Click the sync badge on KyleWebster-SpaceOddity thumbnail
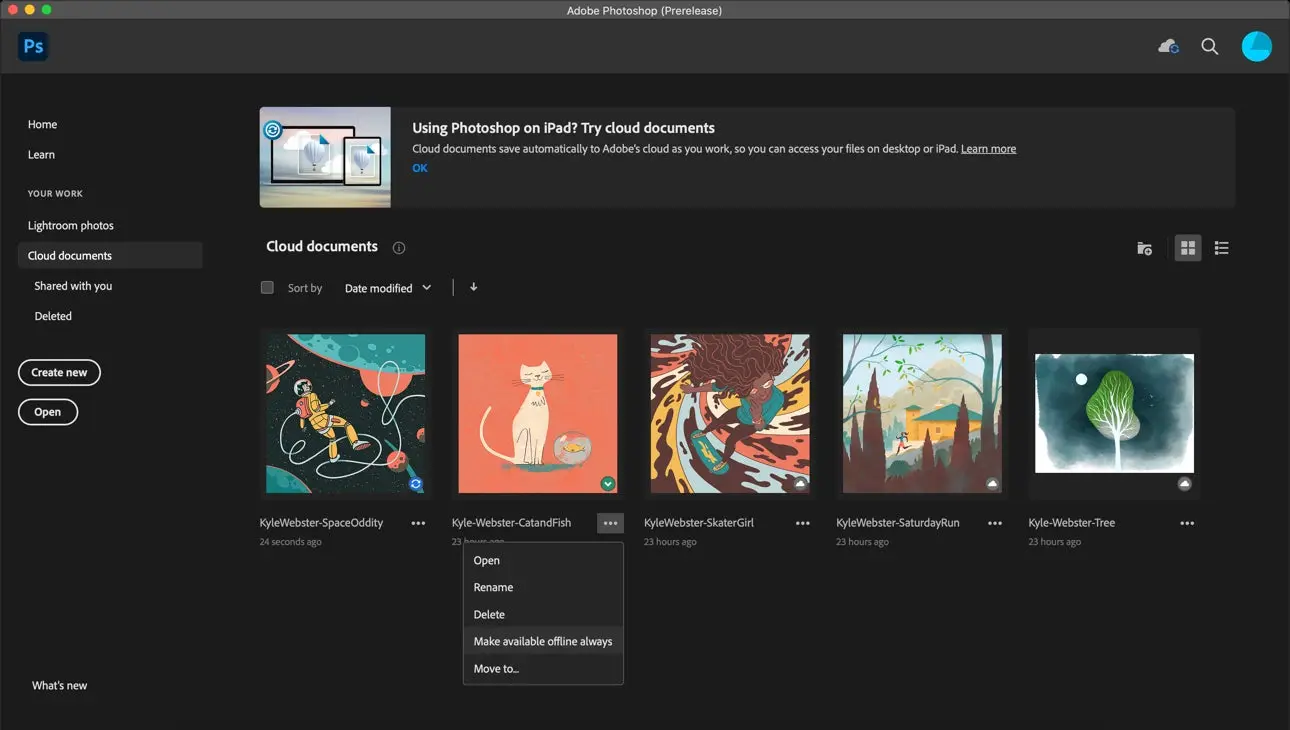1290x730 pixels. coord(418,483)
